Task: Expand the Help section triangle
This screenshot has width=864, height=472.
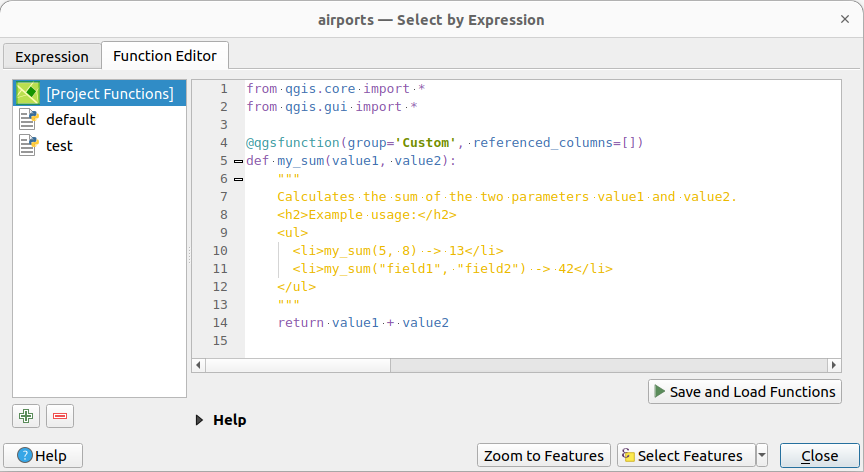Action: coord(199,420)
